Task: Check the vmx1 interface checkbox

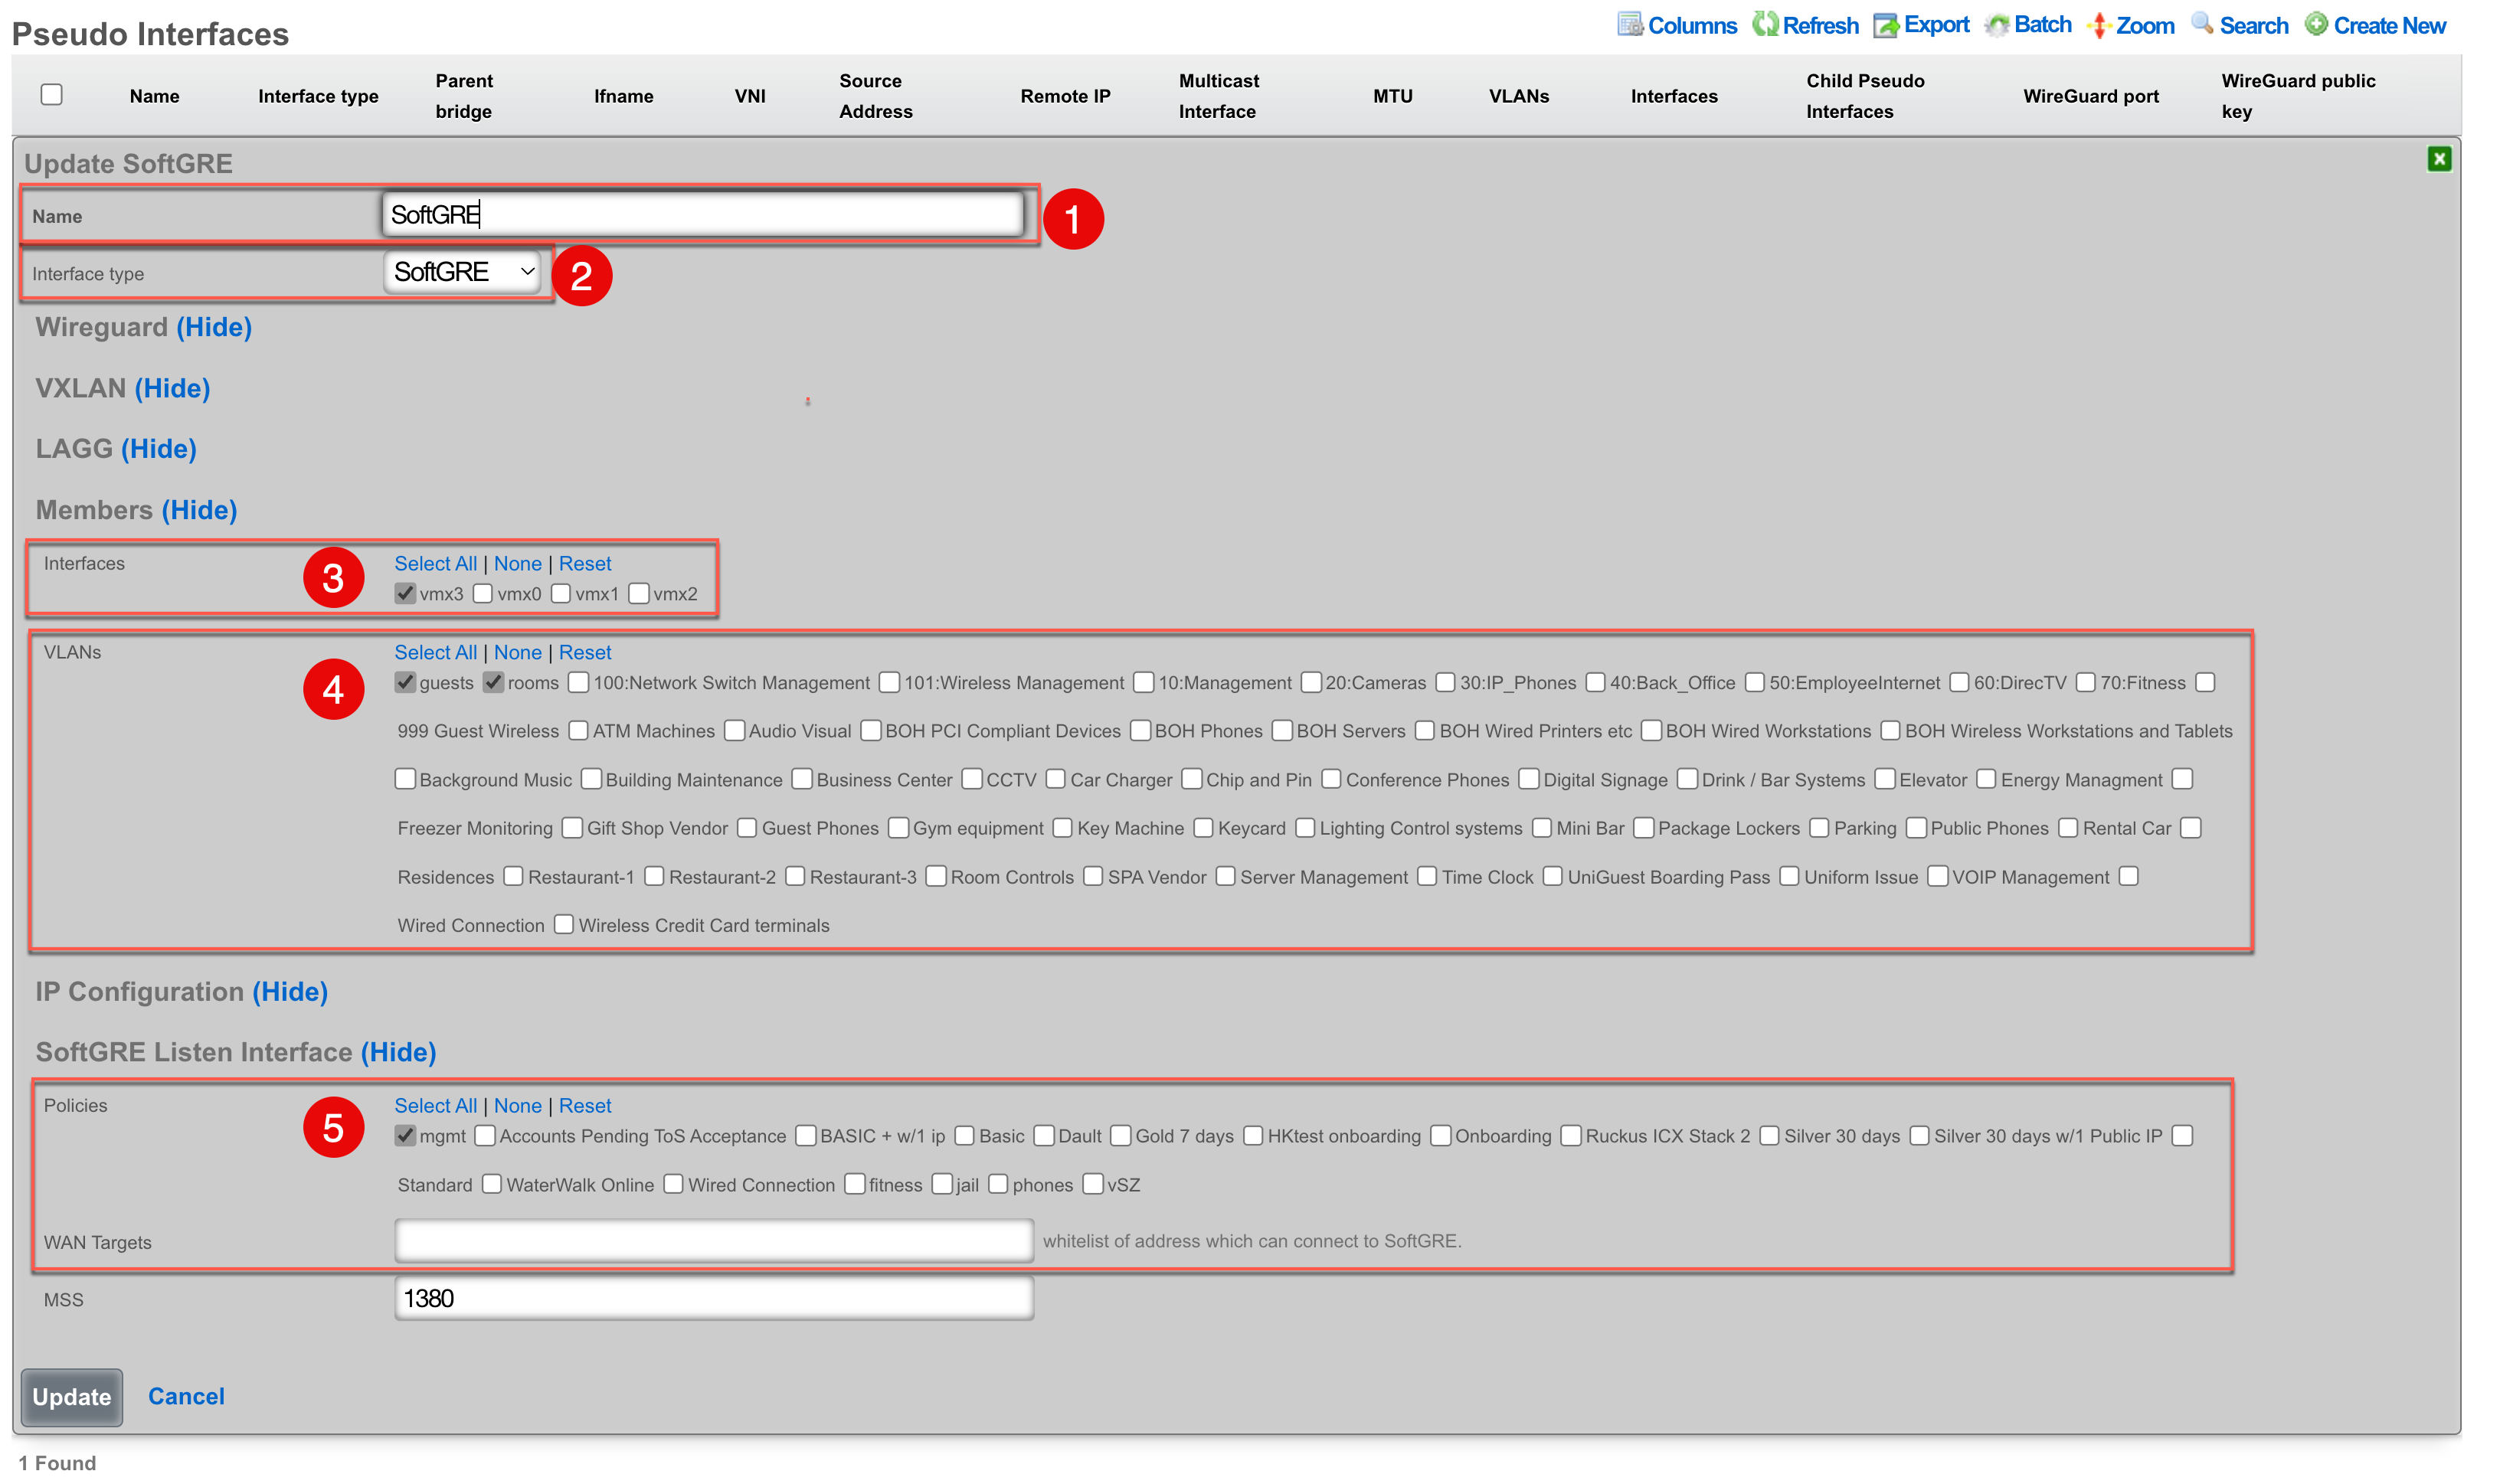Action: click(561, 593)
